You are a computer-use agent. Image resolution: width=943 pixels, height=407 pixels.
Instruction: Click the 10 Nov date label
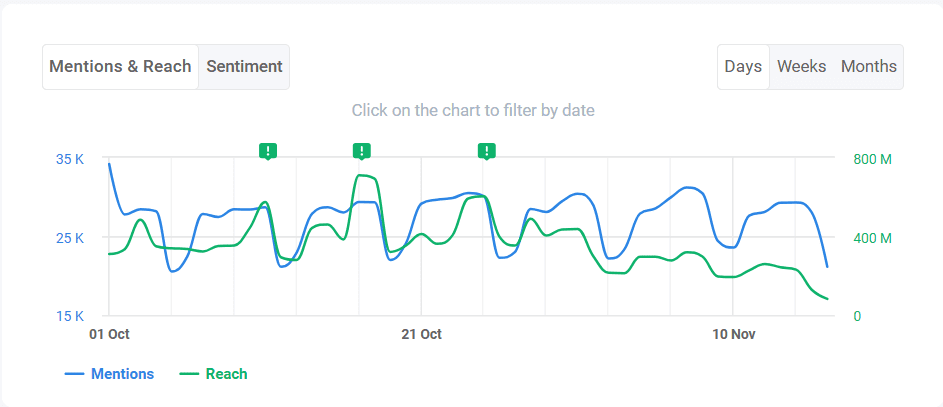tap(733, 334)
